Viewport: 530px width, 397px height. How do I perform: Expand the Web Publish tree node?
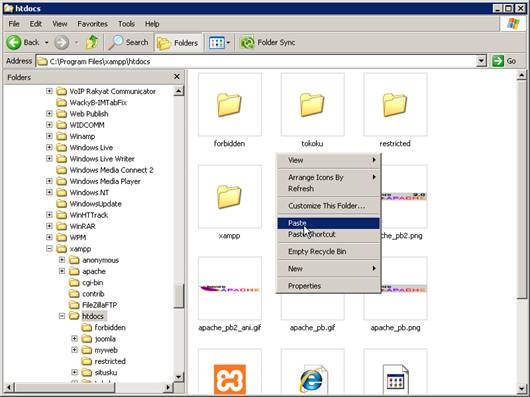coord(49,114)
